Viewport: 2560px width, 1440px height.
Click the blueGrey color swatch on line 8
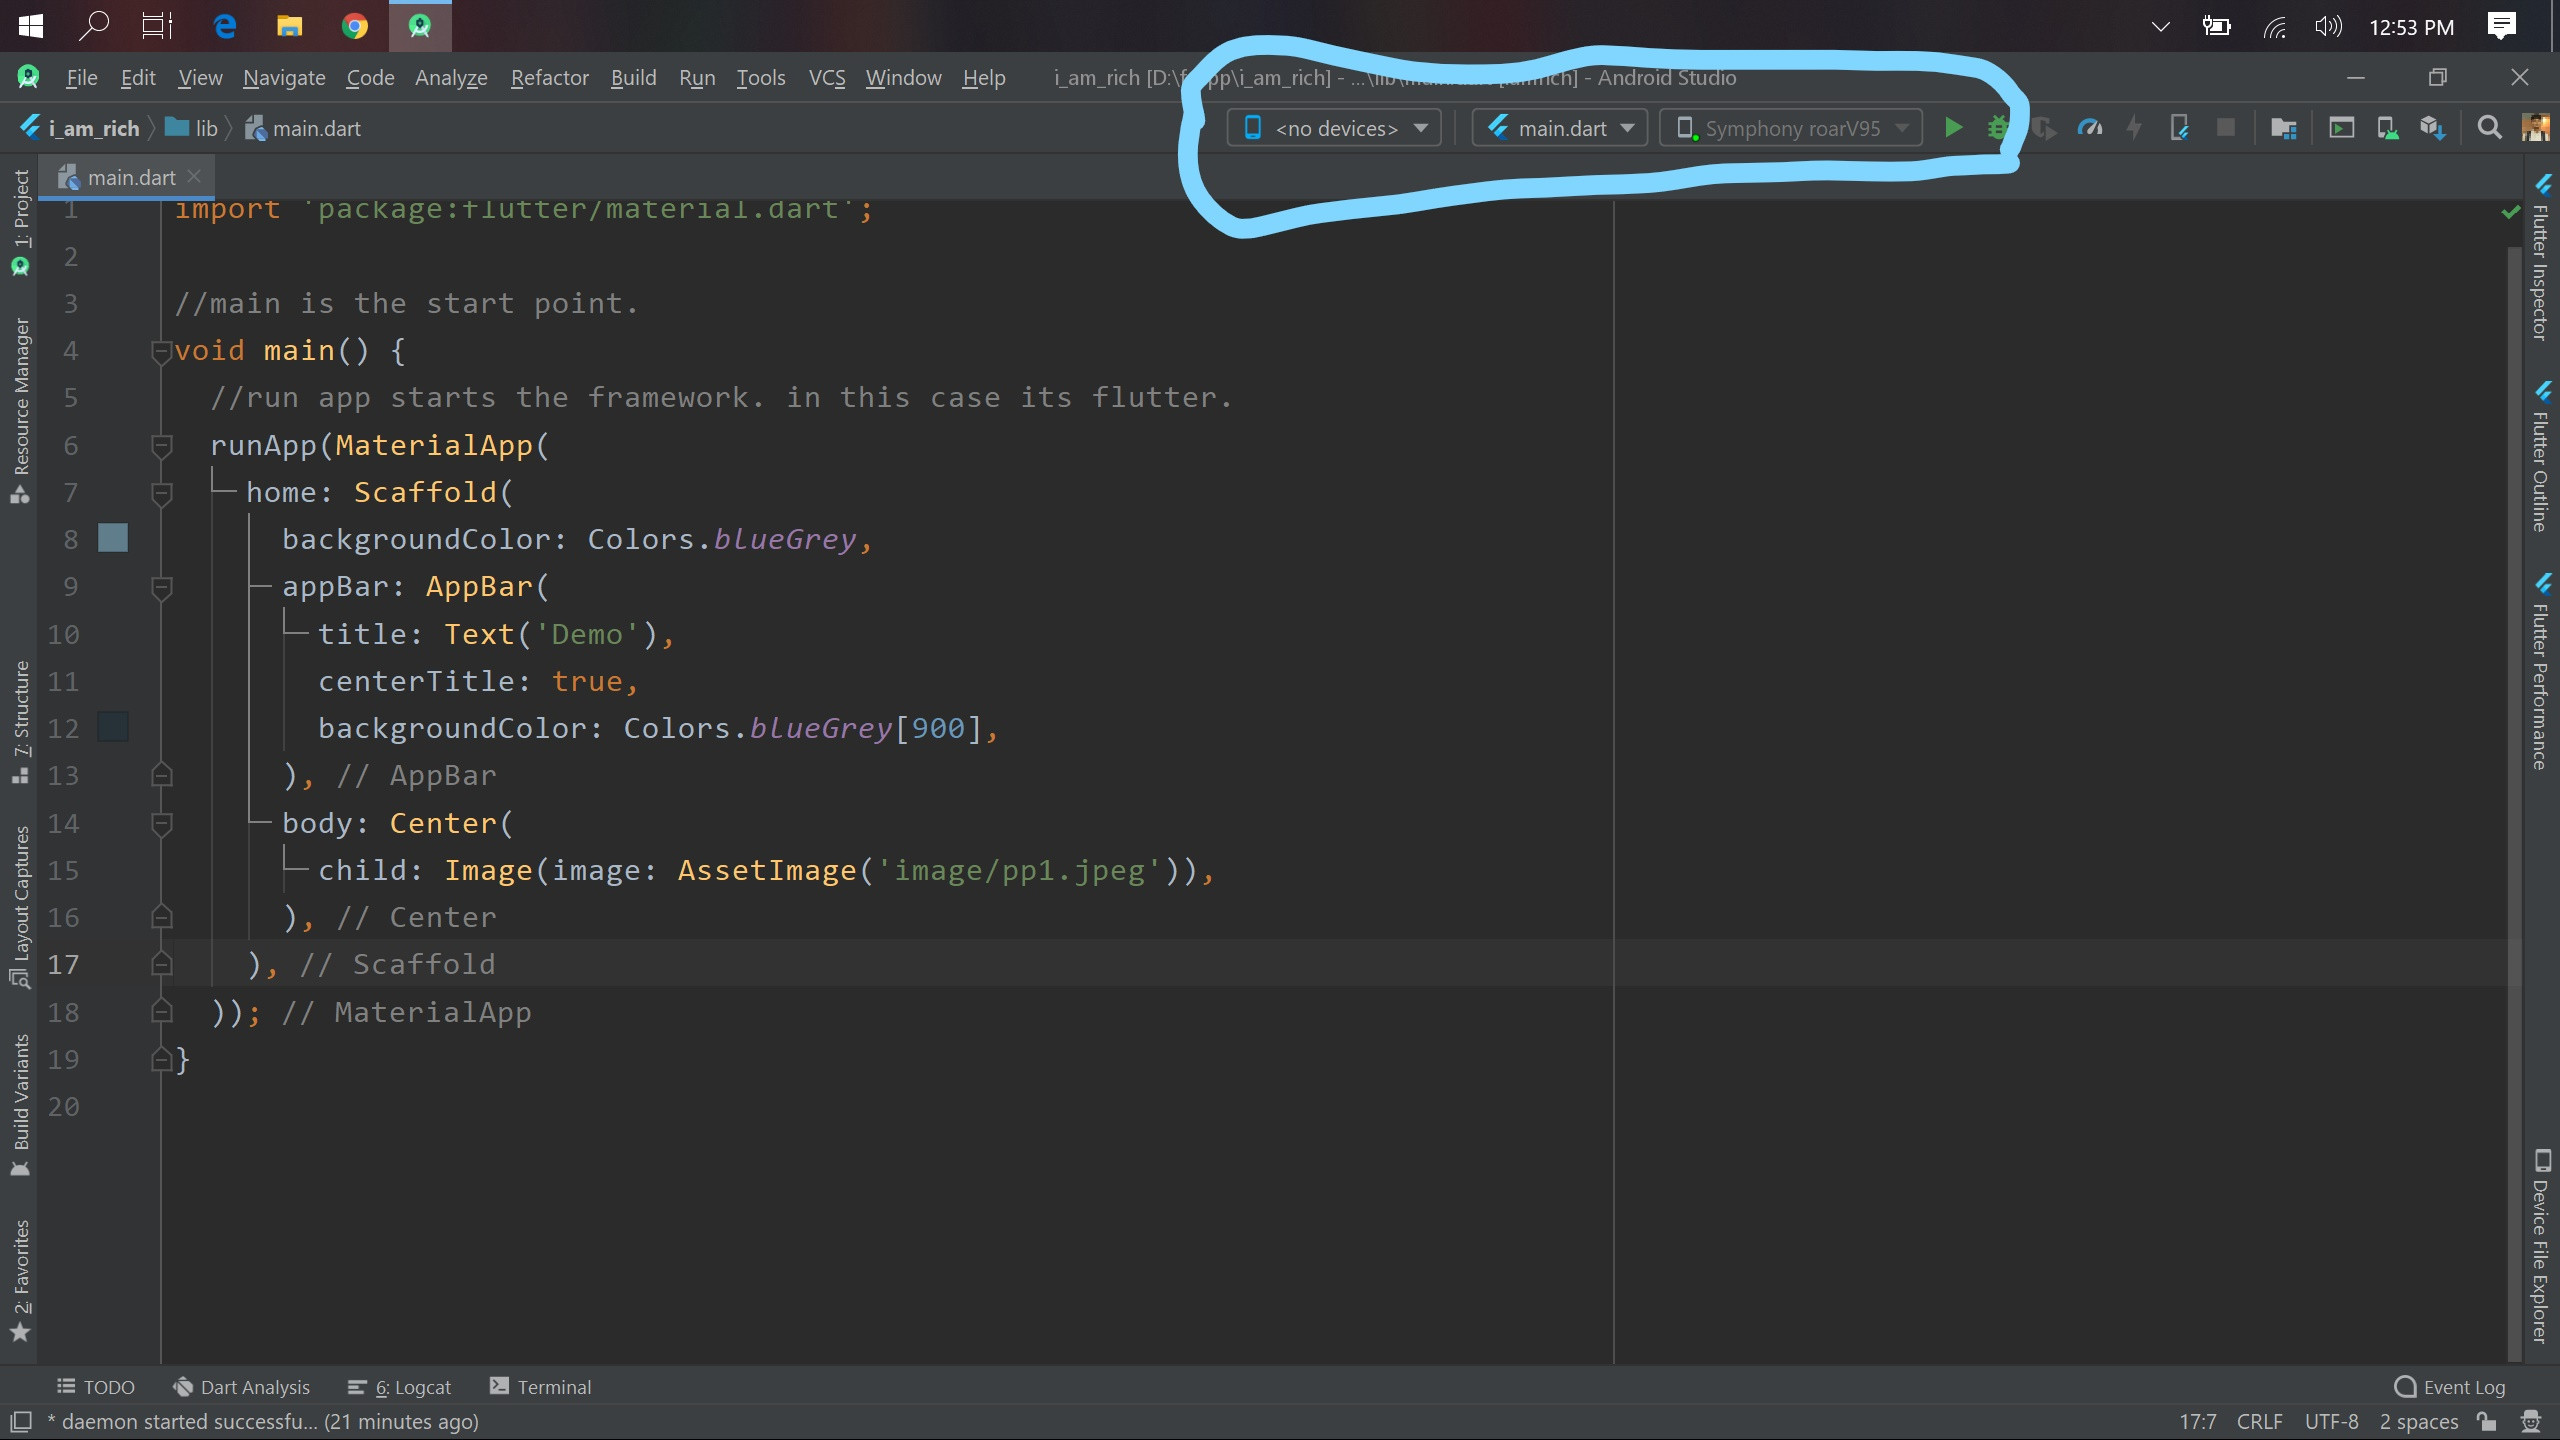tap(113, 539)
